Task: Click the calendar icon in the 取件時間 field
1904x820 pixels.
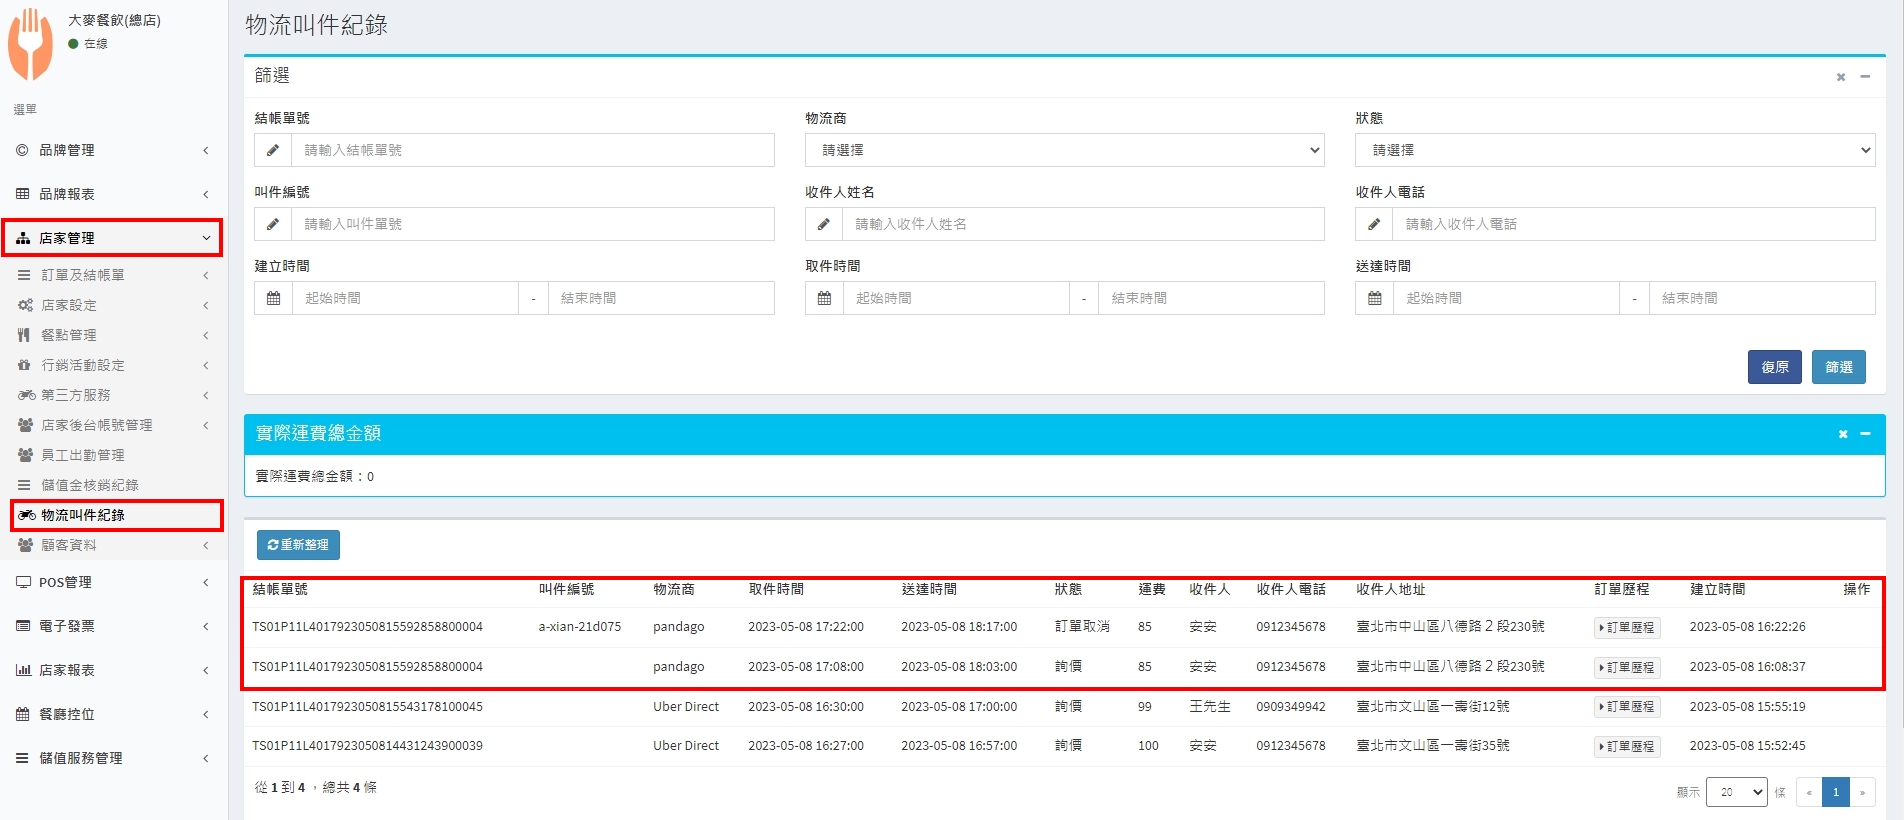Action: pyautogui.click(x=824, y=298)
